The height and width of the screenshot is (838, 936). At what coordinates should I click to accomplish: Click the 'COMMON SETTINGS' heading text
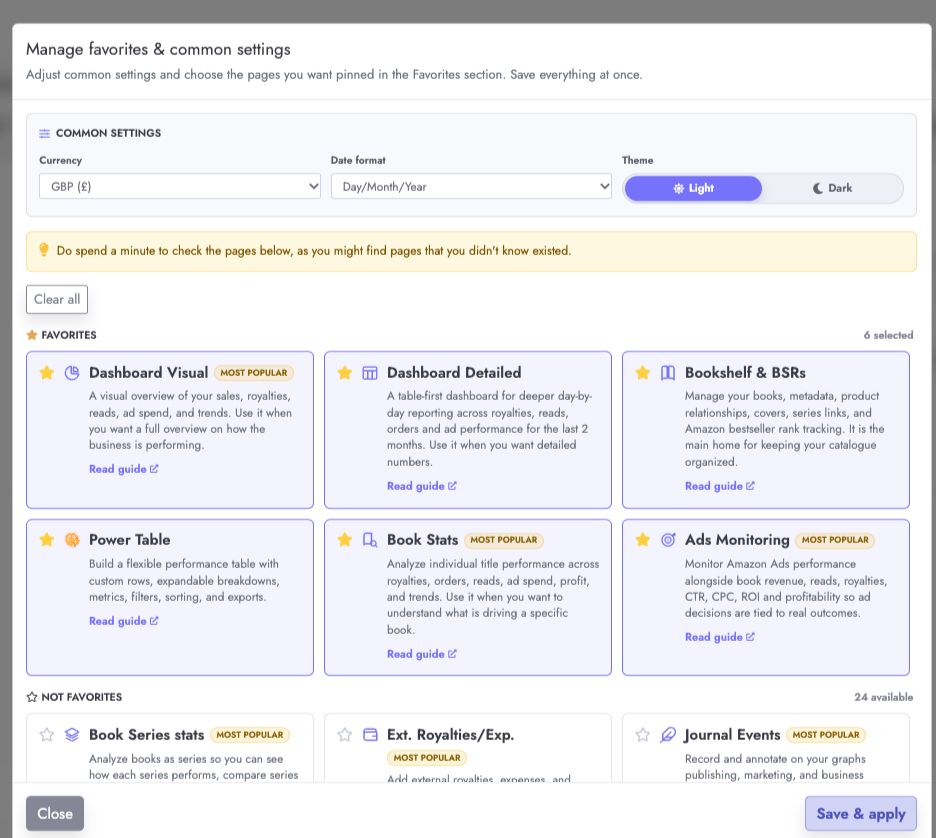[x=108, y=133]
